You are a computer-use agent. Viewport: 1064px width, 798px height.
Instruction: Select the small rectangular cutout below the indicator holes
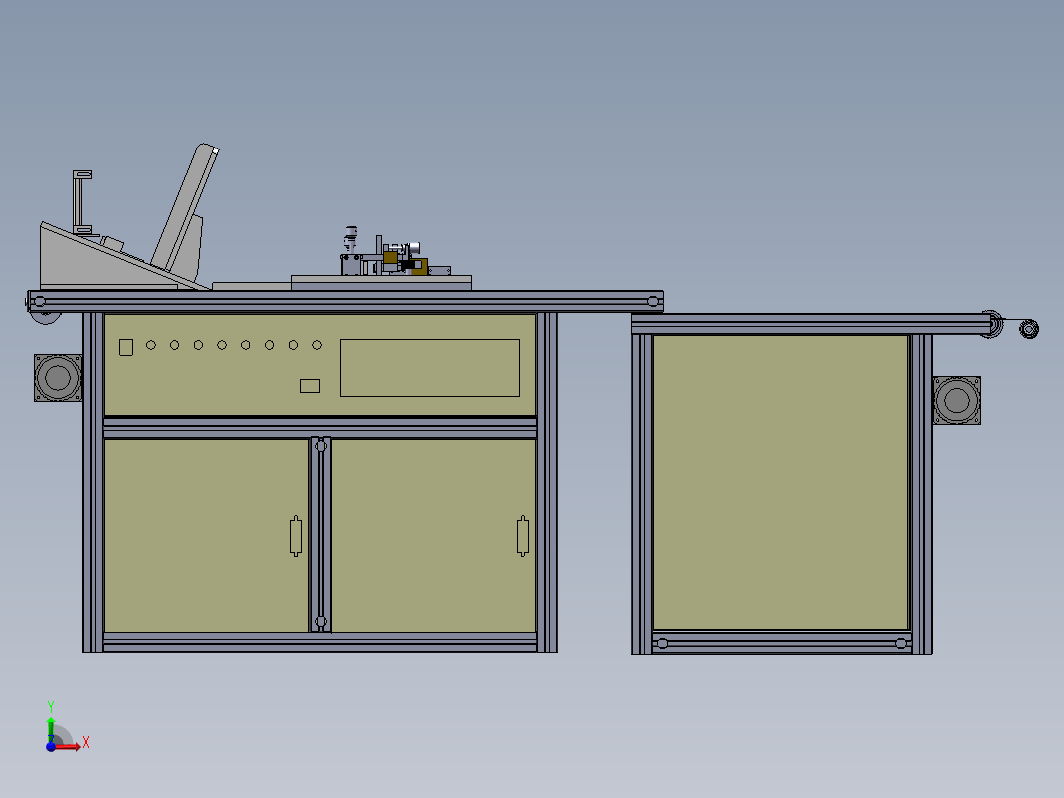point(310,386)
